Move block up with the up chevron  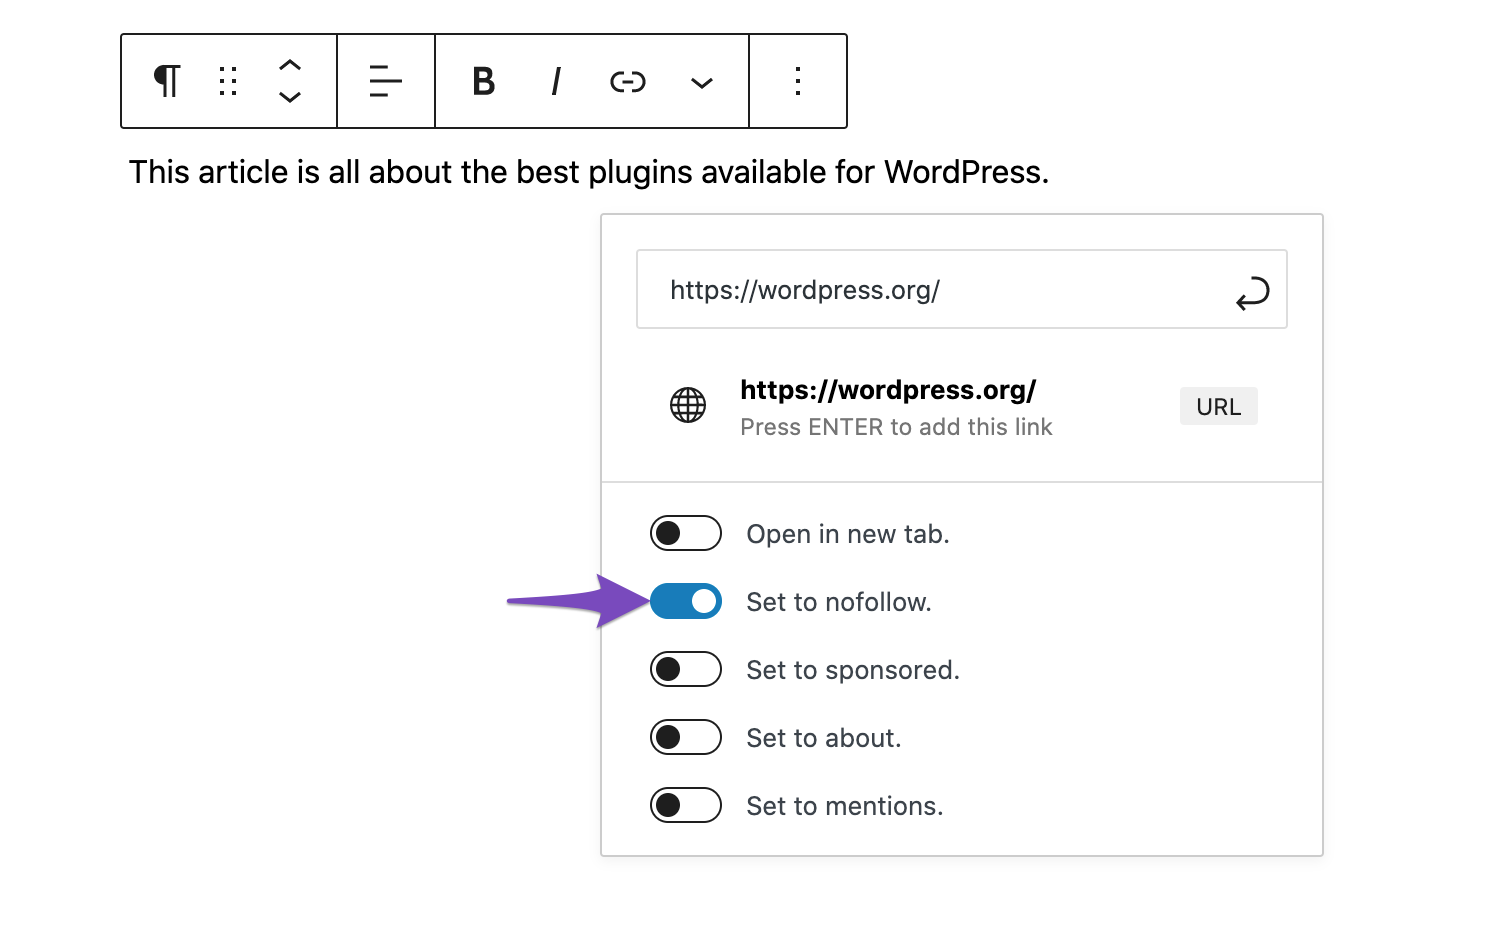click(290, 65)
